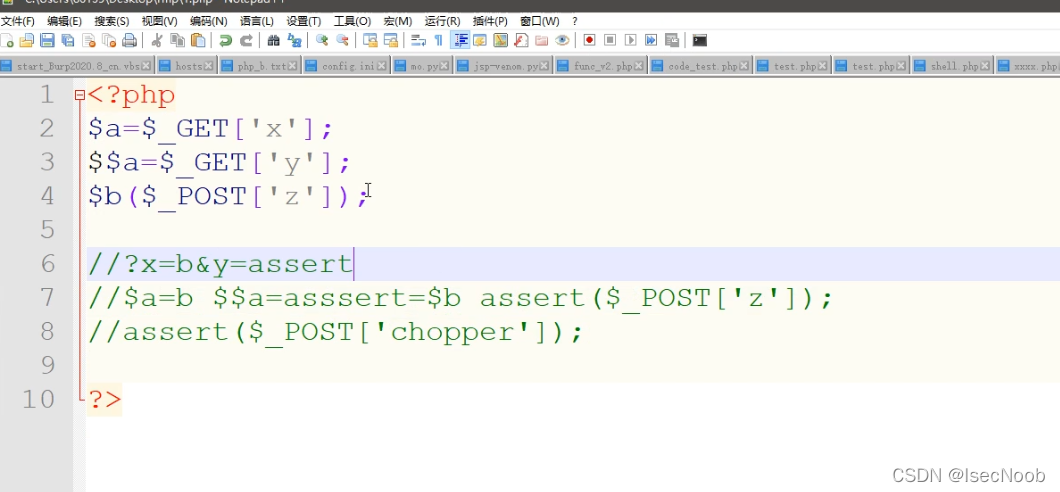
Task: Toggle file monitoring eye icon
Action: tap(562, 41)
